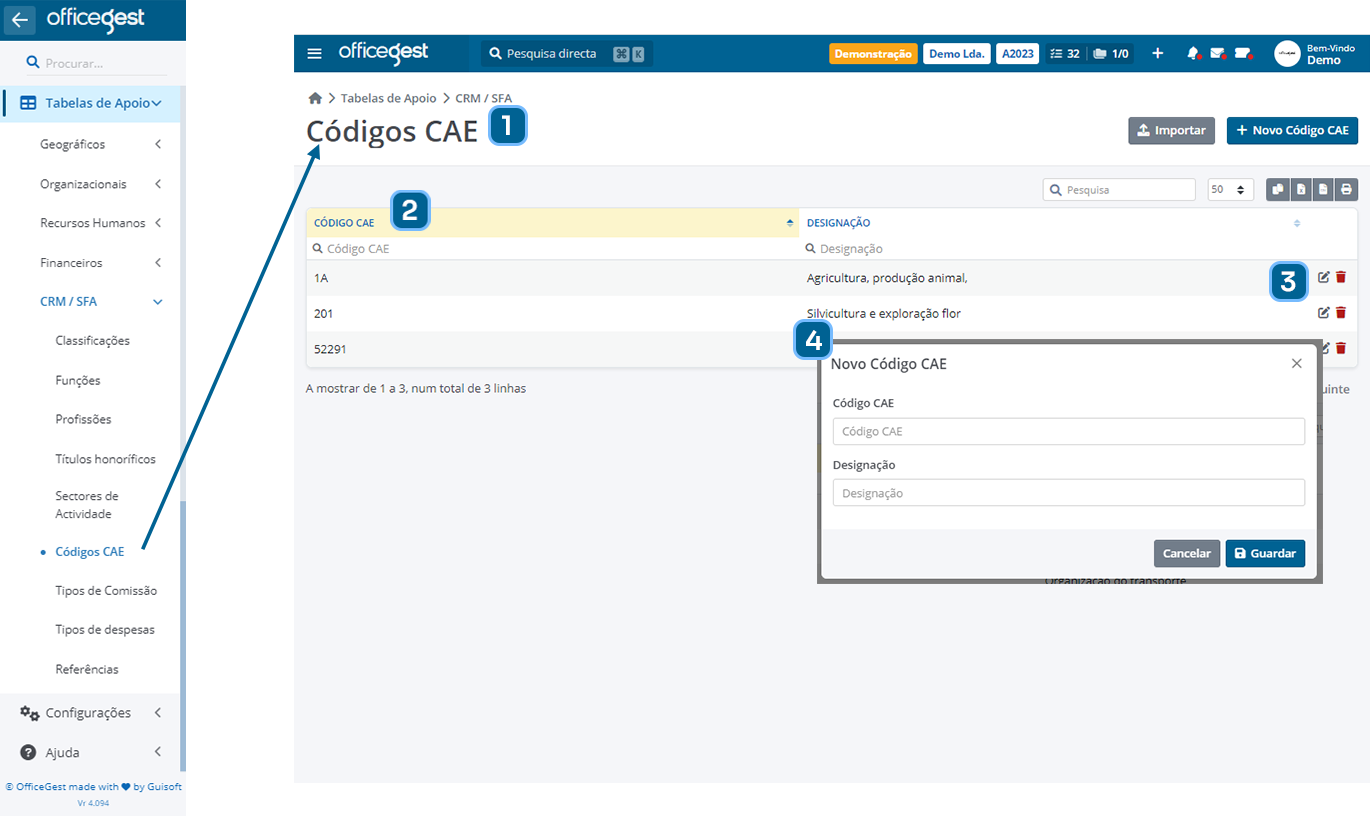Print the Códigos CAE table
This screenshot has height=817, width=1370.
point(1348,190)
